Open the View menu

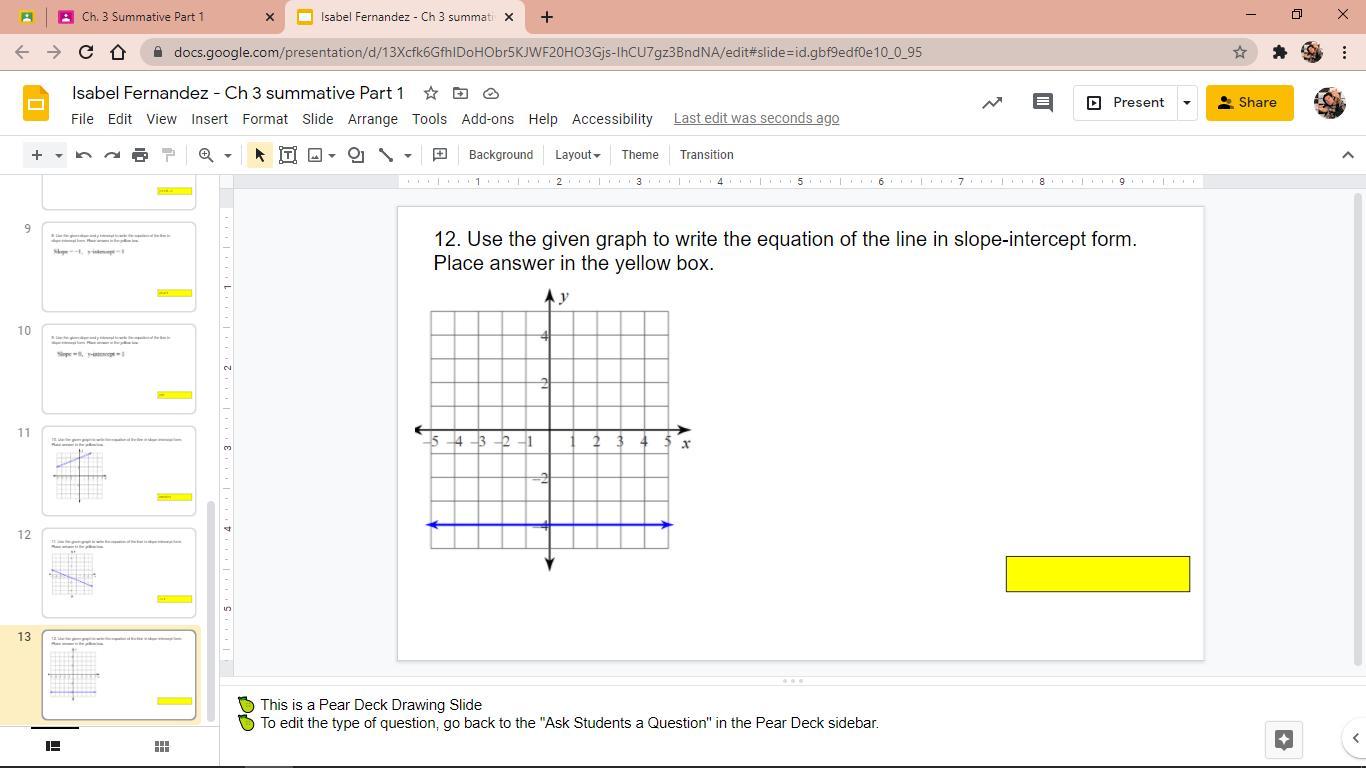click(161, 119)
